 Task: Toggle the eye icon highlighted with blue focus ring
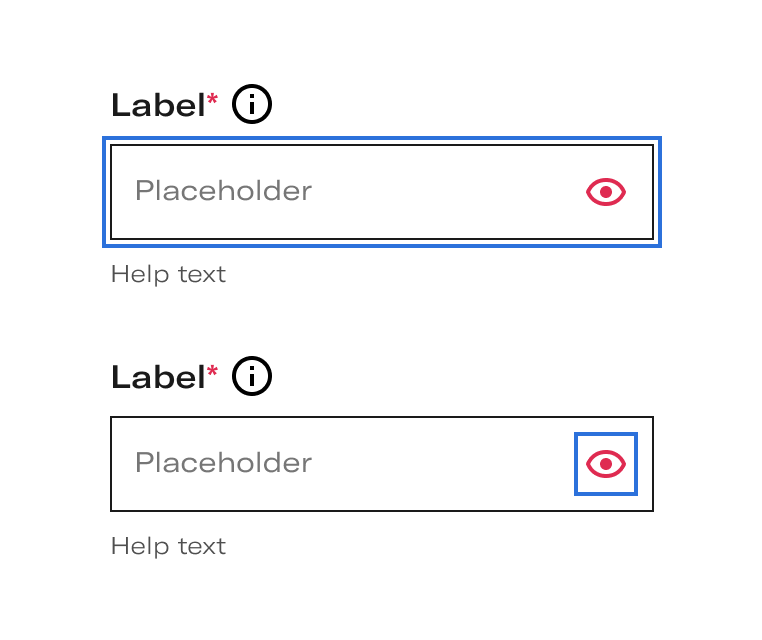pos(606,464)
